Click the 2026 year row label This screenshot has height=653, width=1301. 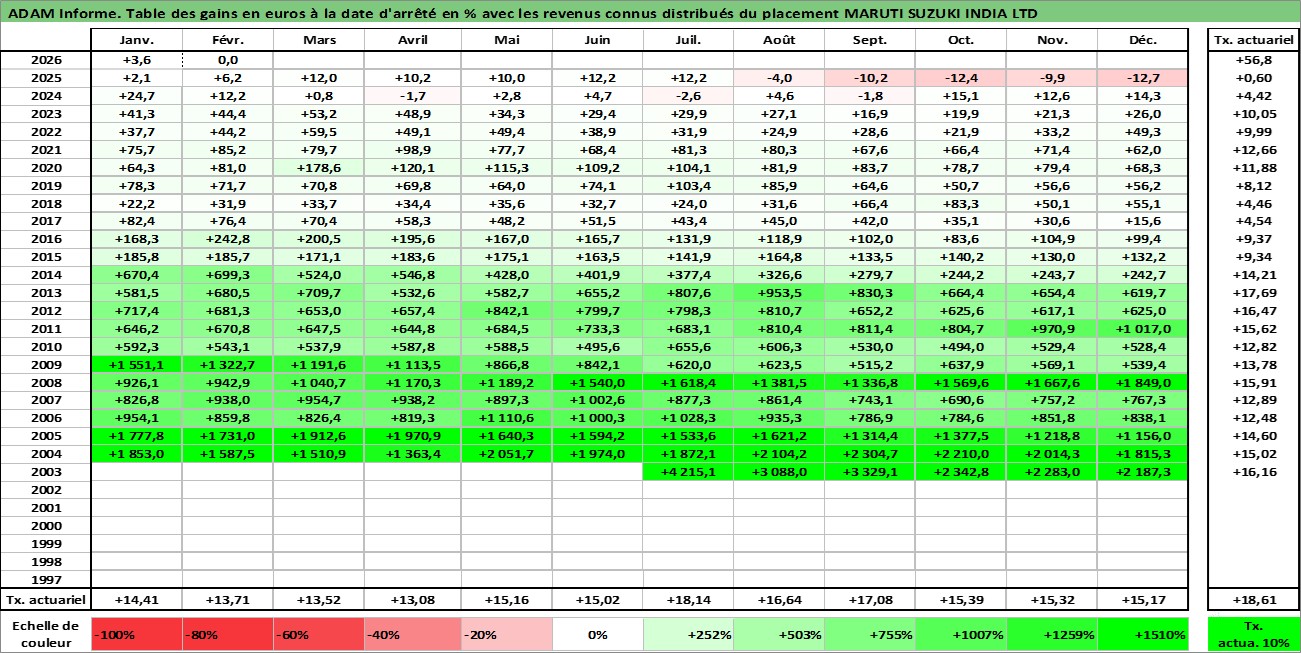pyautogui.click(x=45, y=60)
